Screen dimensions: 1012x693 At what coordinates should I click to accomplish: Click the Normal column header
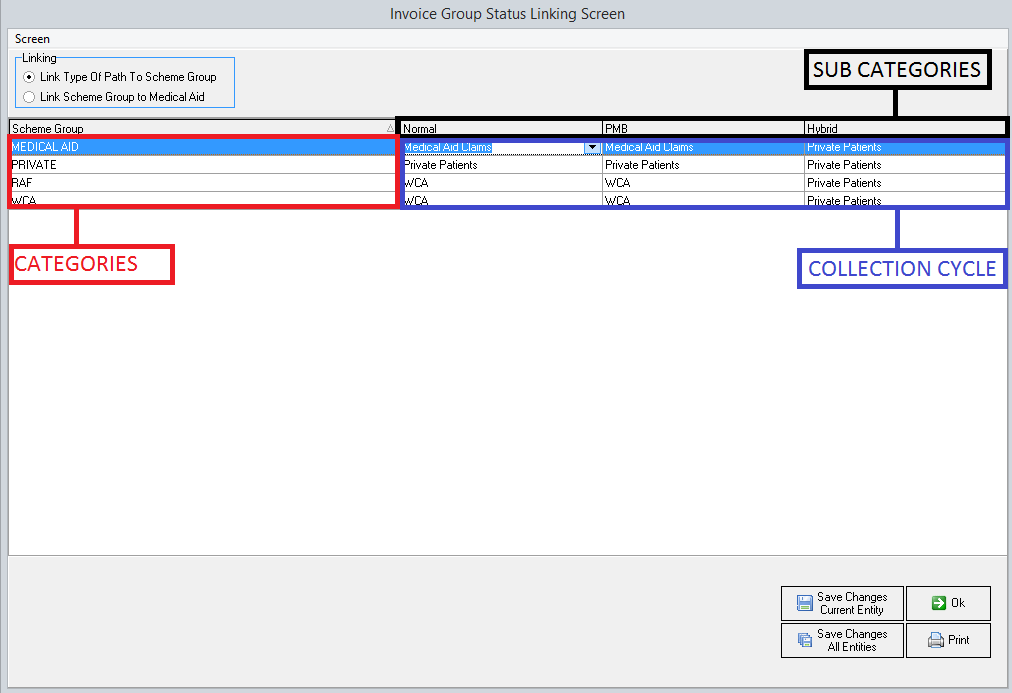click(501, 128)
